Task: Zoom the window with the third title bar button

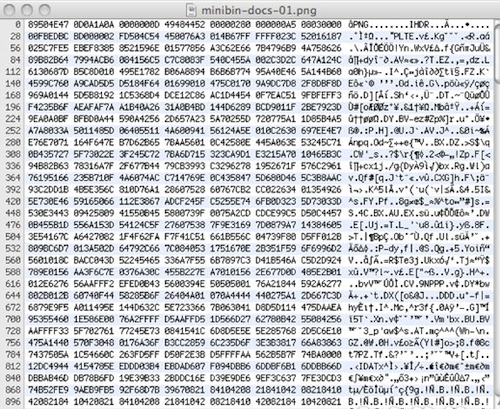Action: 44,10
